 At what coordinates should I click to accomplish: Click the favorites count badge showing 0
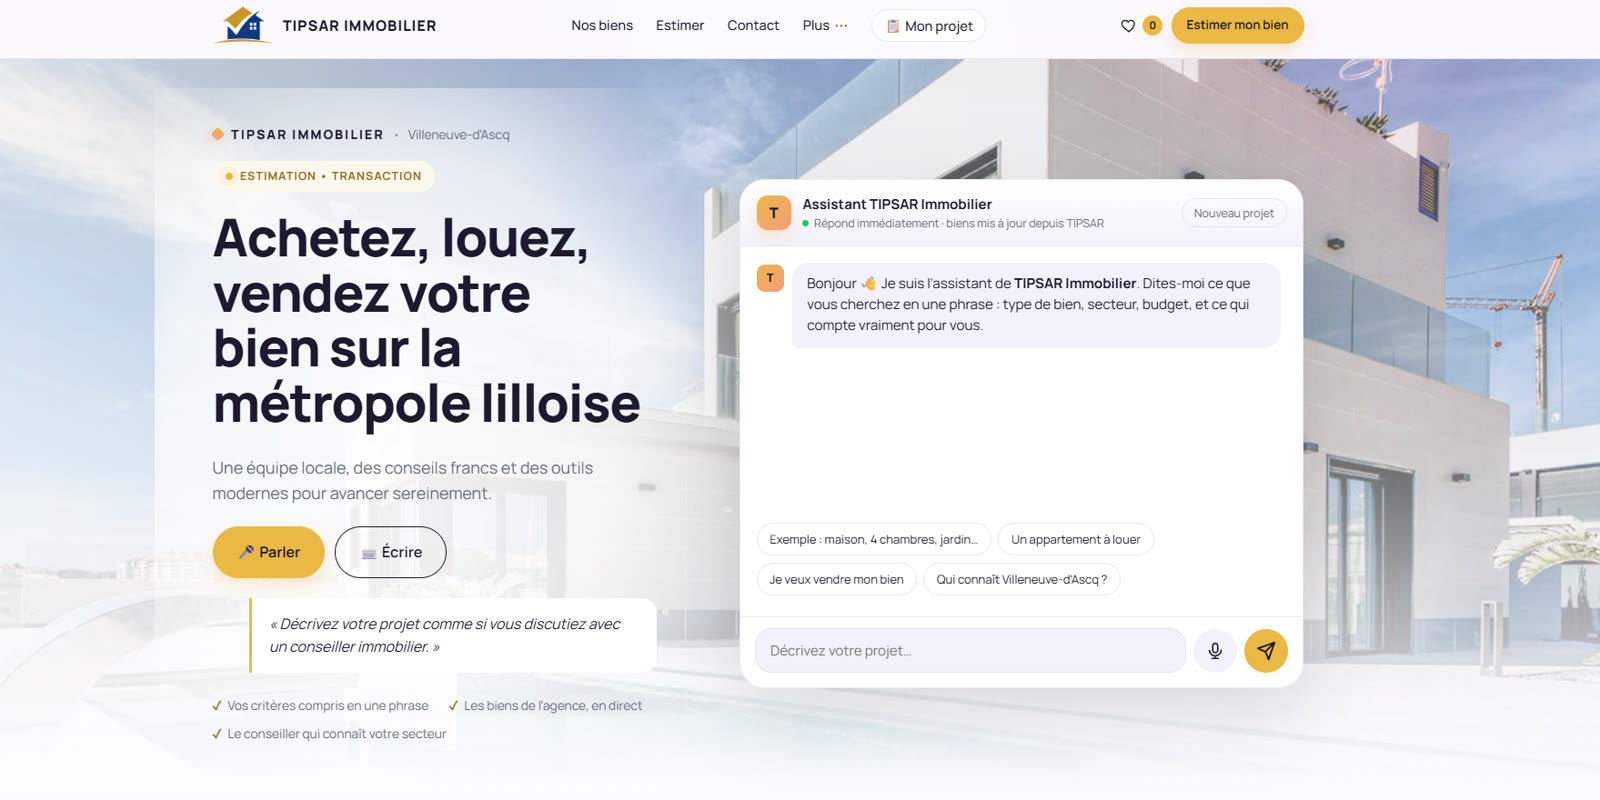1152,26
